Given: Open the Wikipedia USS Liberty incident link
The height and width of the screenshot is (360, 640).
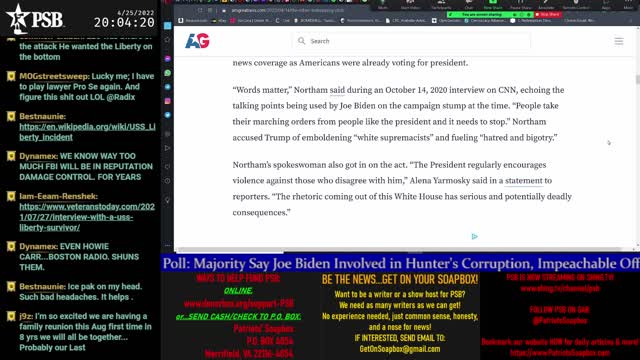Looking at the screenshot, I should (x=87, y=132).
